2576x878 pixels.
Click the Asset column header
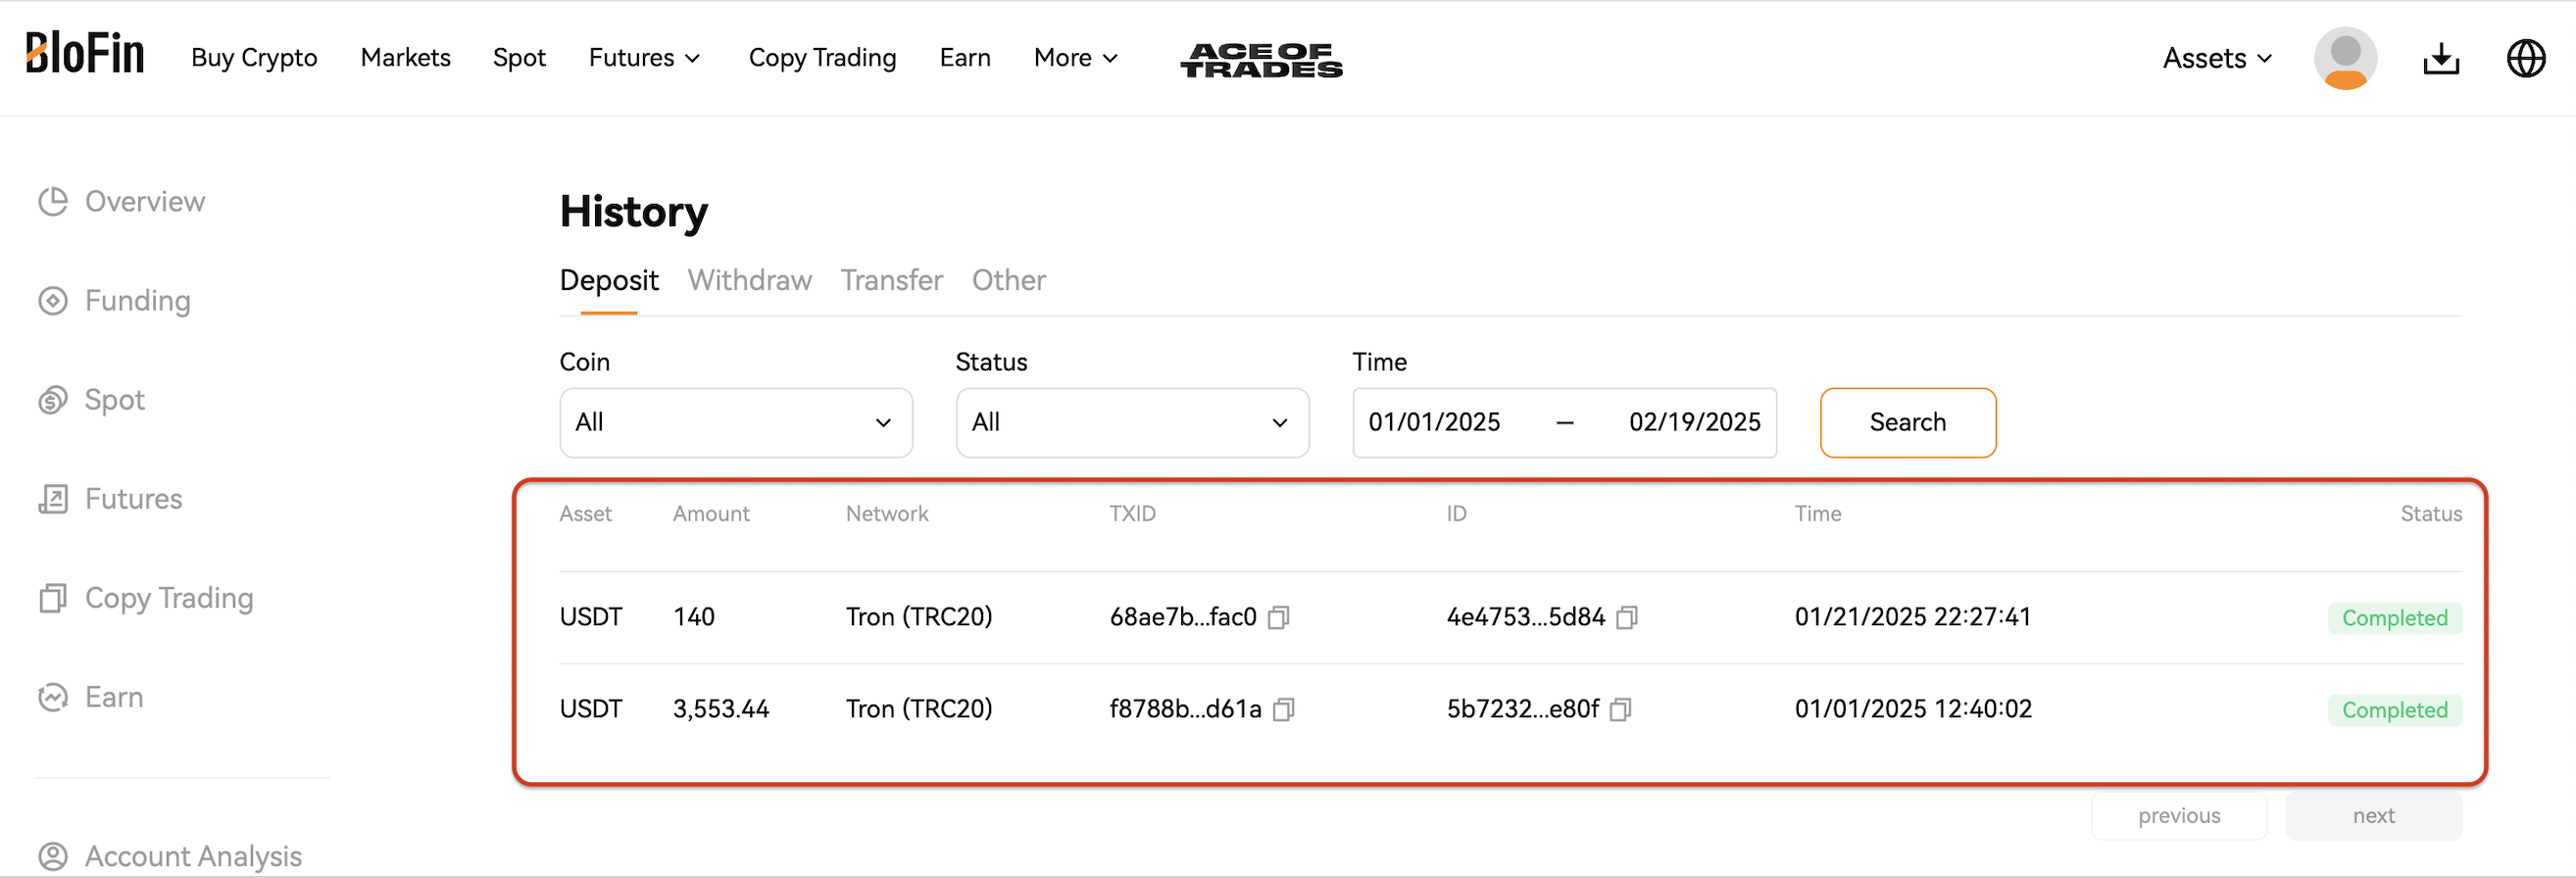coord(585,514)
